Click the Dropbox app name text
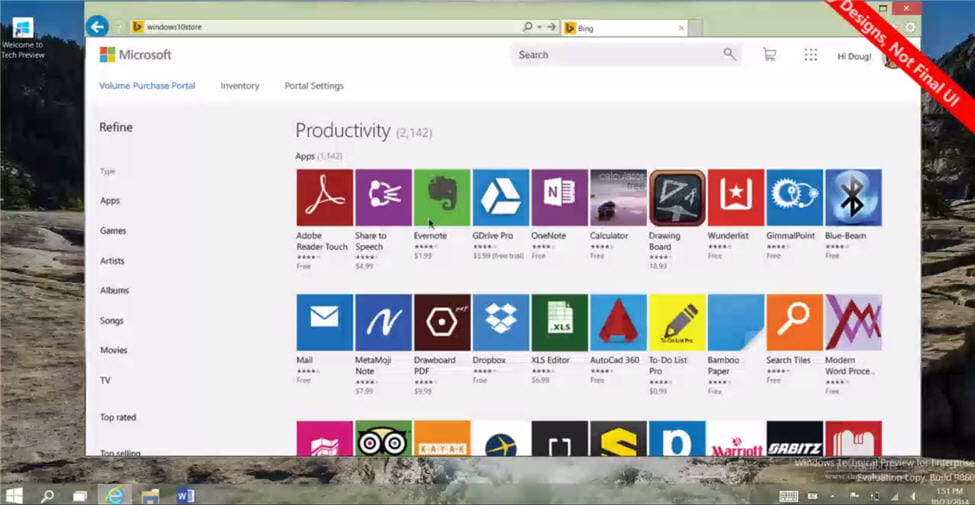 click(489, 360)
